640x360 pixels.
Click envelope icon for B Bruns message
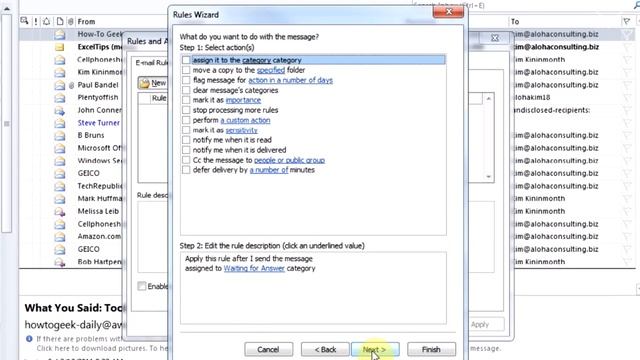click(60, 136)
